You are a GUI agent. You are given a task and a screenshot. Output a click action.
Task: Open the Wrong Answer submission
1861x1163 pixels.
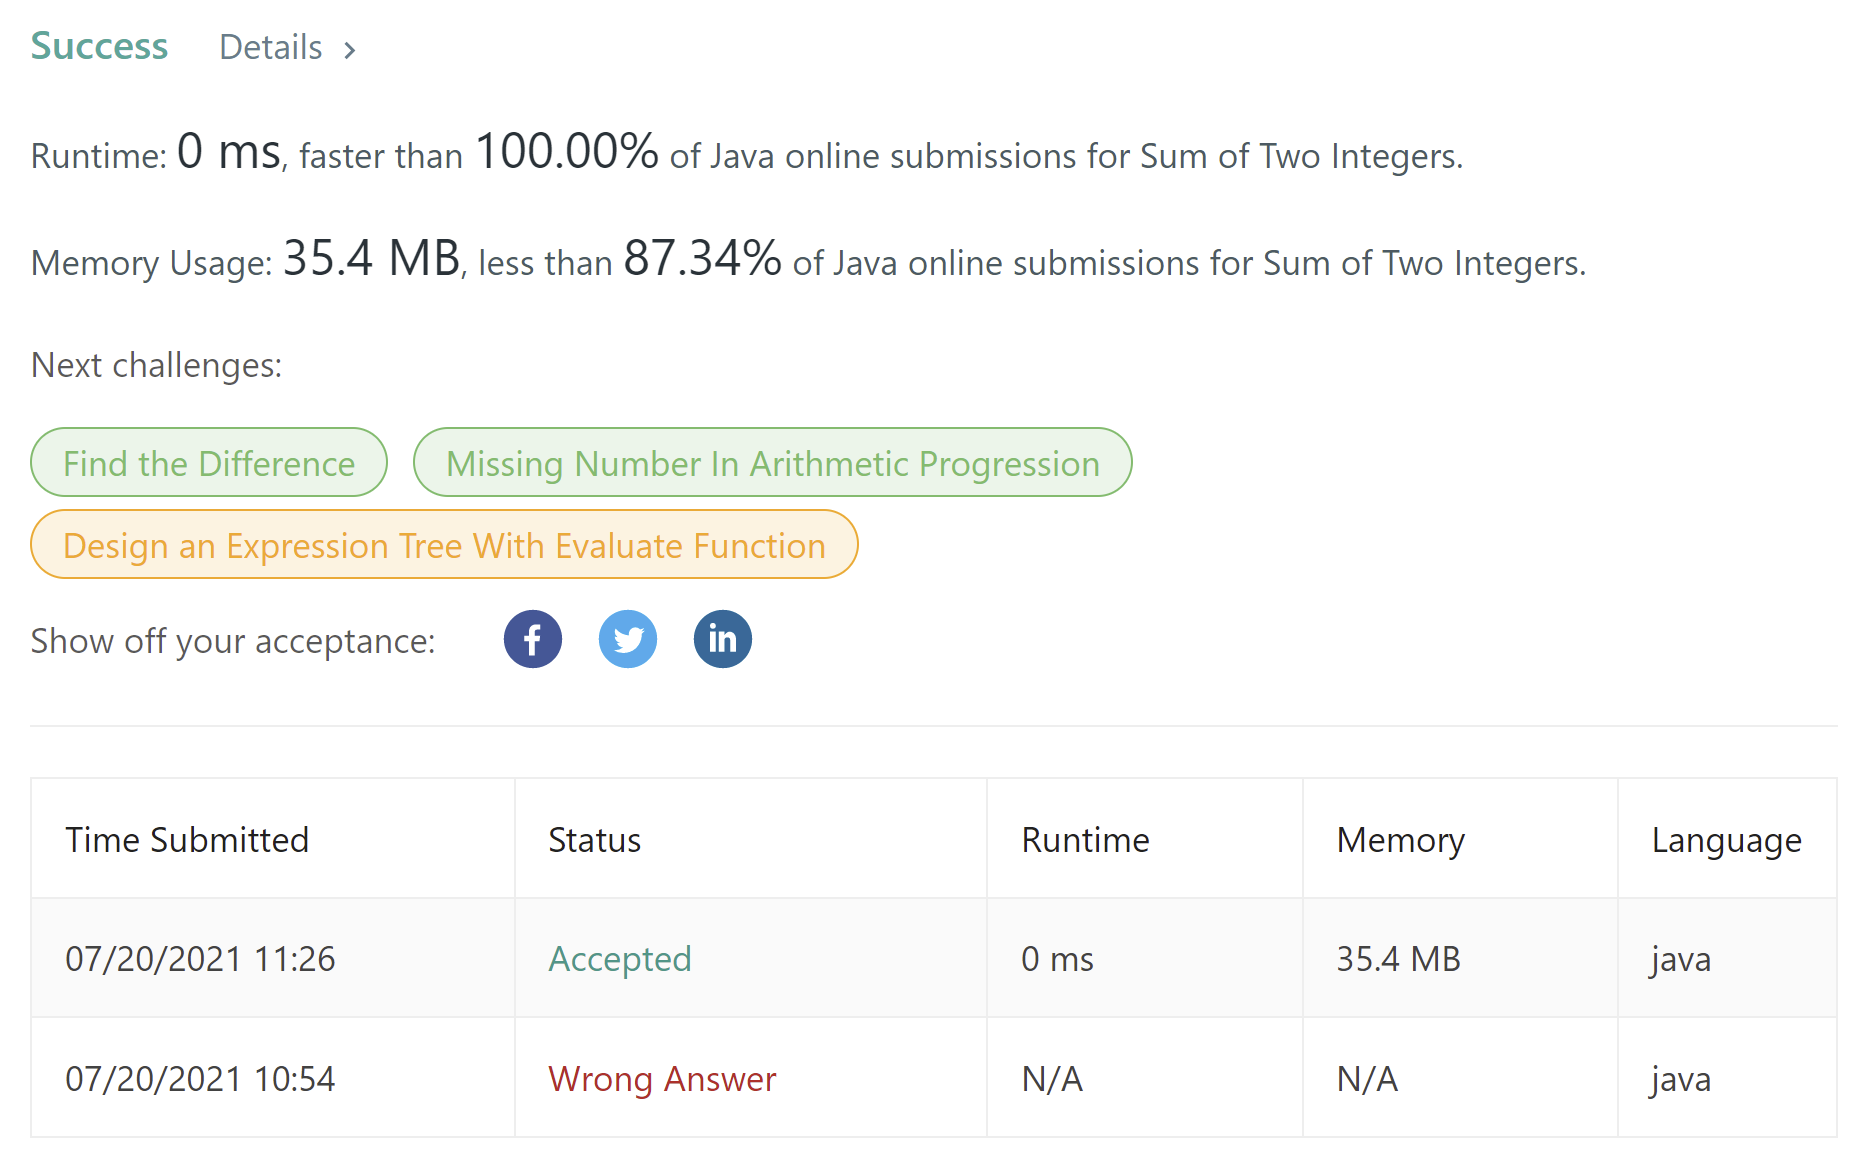tap(662, 1079)
